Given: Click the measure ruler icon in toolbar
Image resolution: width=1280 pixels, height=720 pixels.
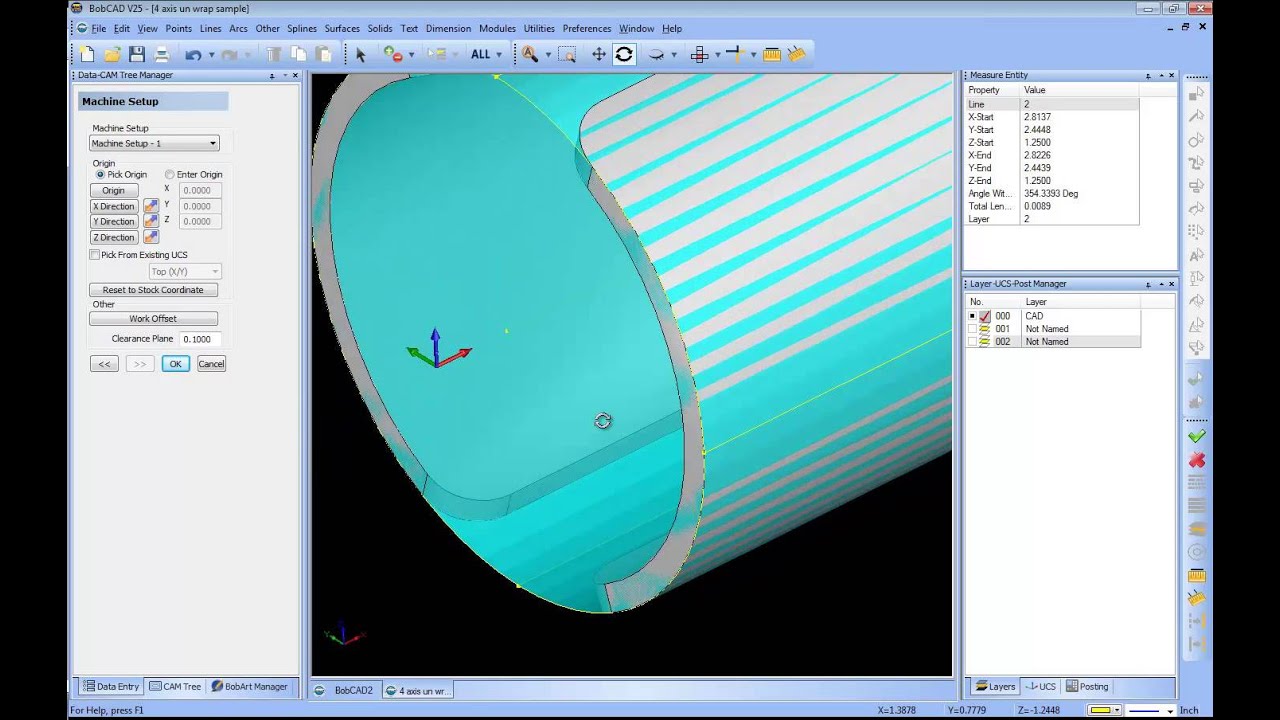Looking at the screenshot, I should pos(772,54).
